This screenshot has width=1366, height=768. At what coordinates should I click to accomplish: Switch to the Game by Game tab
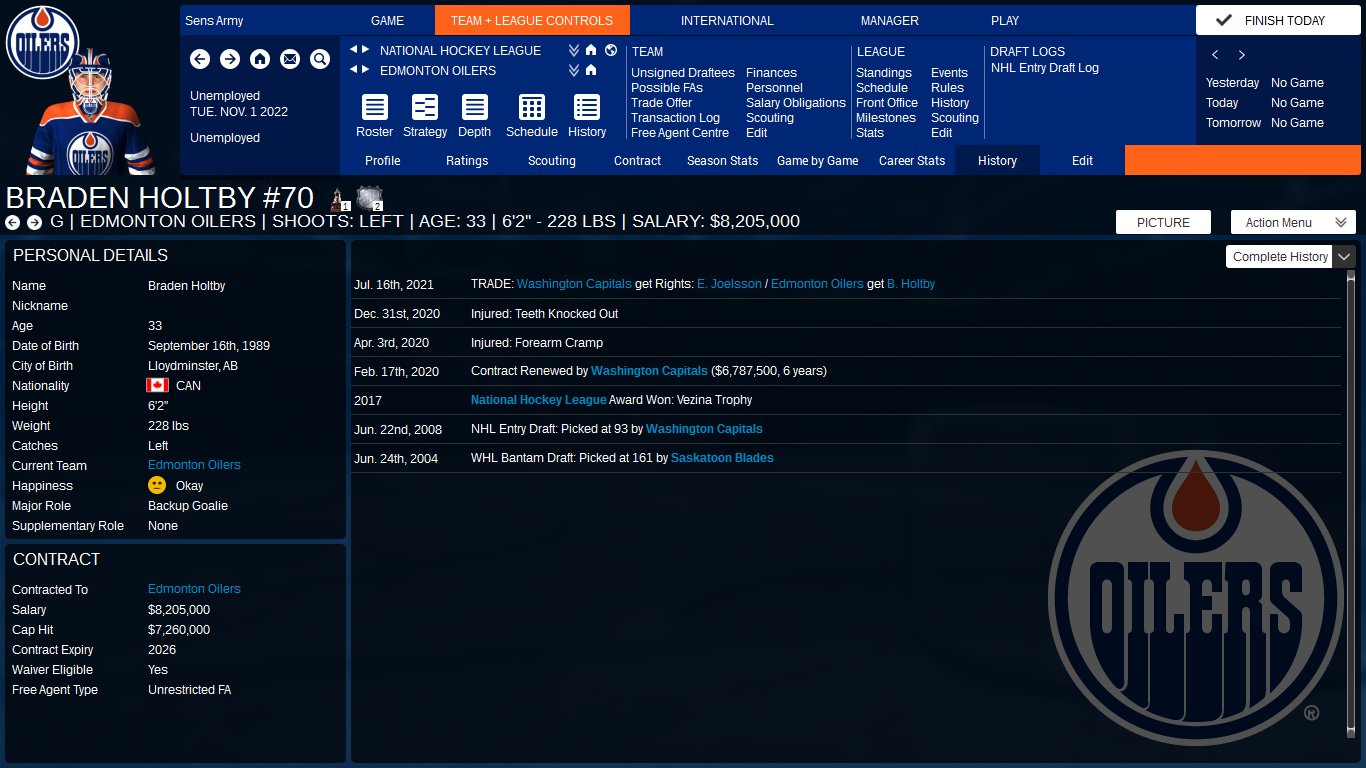coord(817,160)
